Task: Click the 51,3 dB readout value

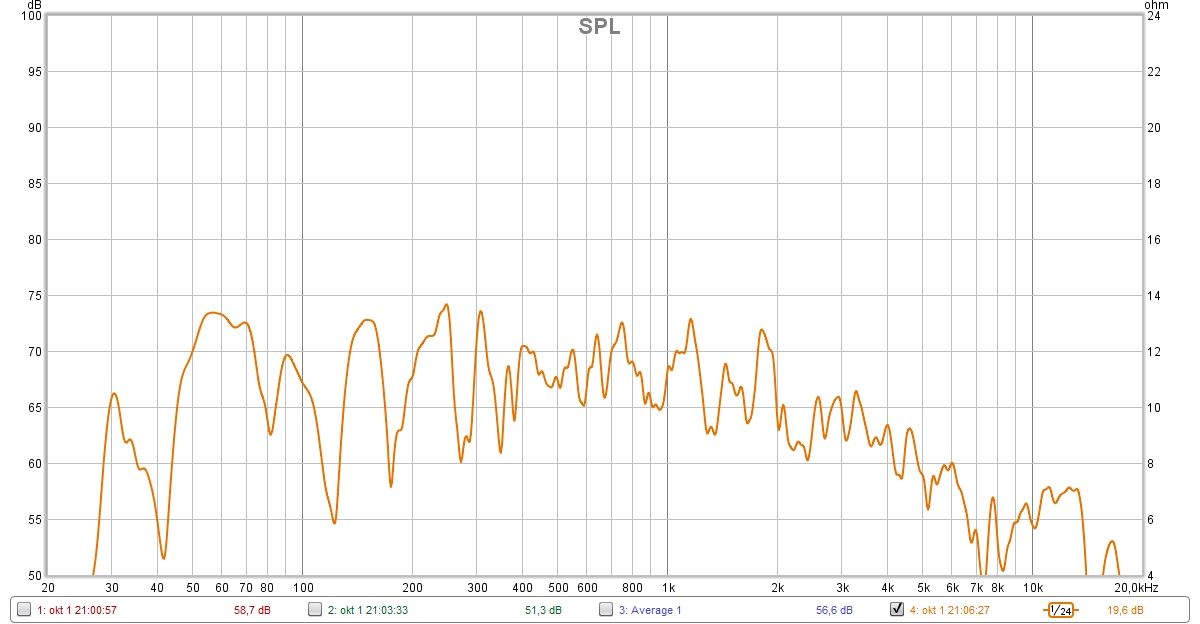Action: pos(543,610)
